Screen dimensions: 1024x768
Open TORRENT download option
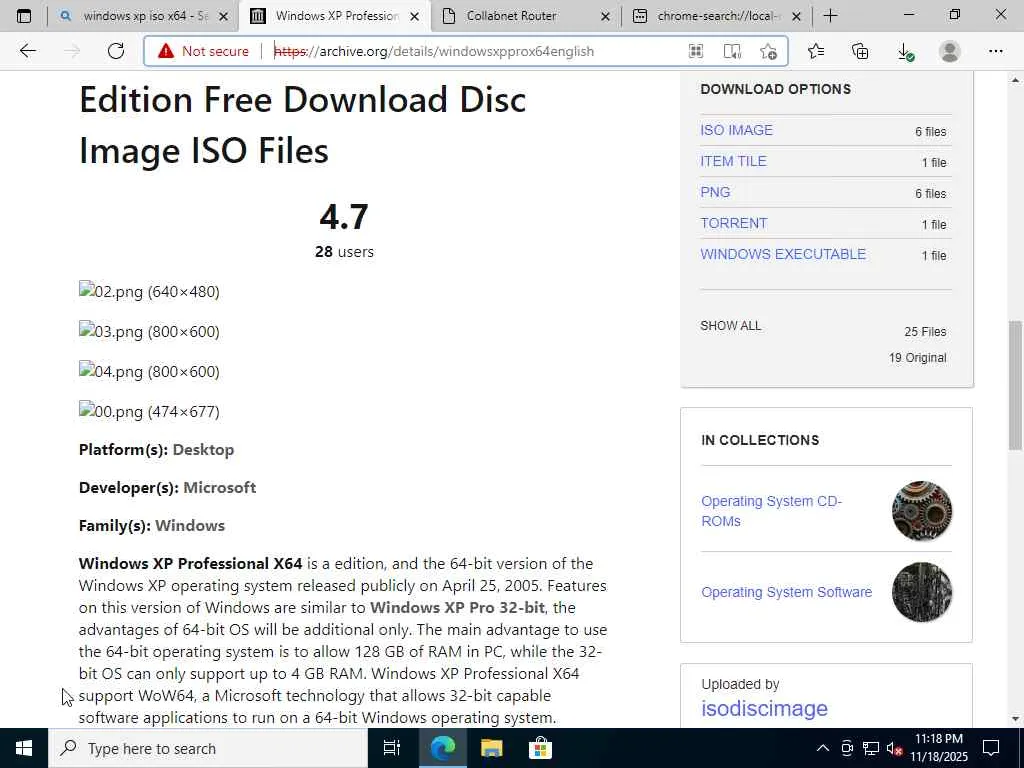(x=733, y=223)
